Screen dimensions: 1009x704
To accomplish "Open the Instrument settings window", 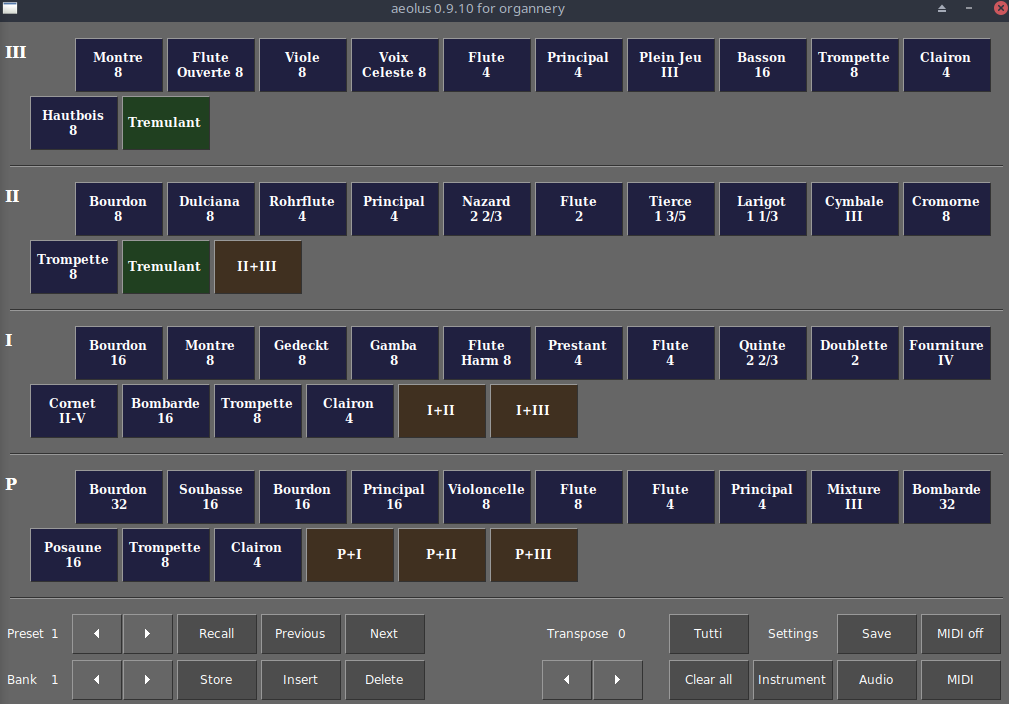I will [x=793, y=680].
